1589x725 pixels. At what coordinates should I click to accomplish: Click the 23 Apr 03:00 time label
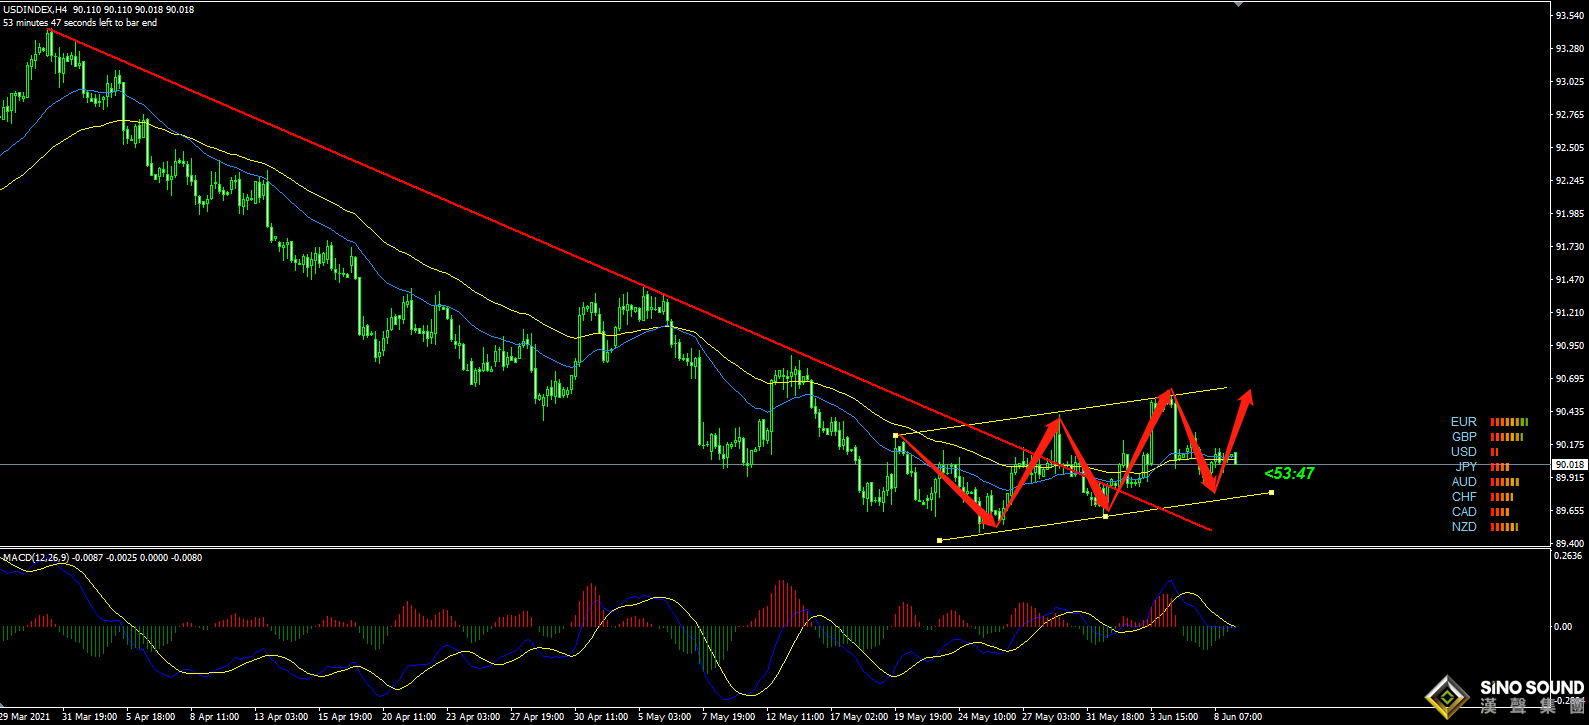coord(473,717)
